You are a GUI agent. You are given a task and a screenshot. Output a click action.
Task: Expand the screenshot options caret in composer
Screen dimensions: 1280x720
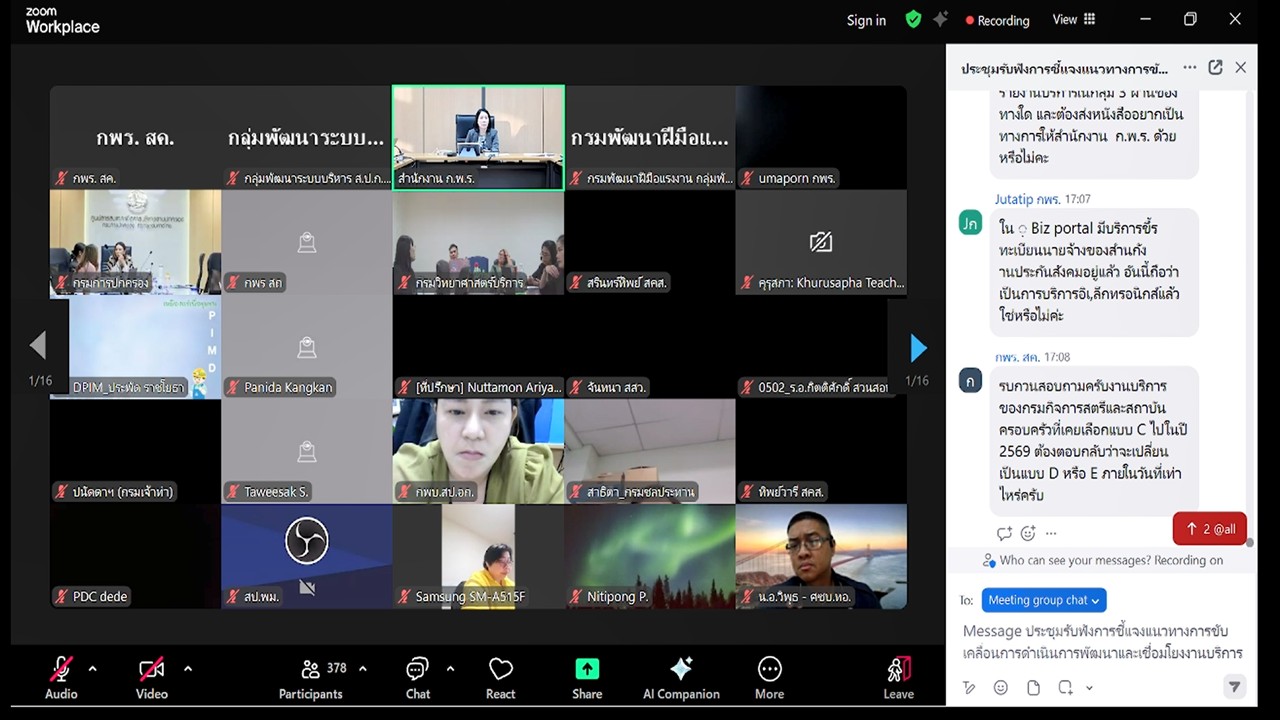[x=1089, y=688]
